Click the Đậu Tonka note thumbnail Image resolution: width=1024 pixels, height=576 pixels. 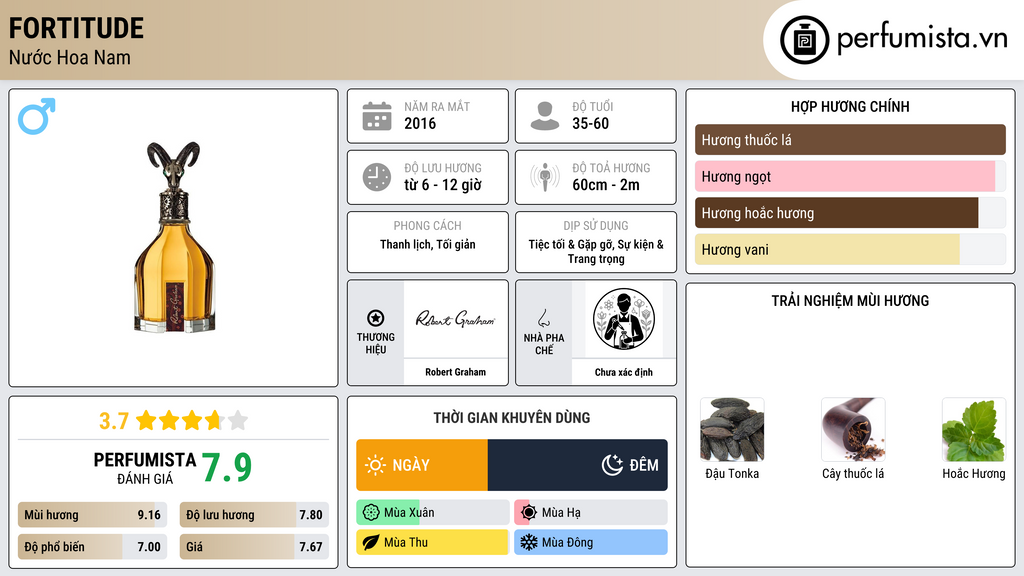[732, 430]
